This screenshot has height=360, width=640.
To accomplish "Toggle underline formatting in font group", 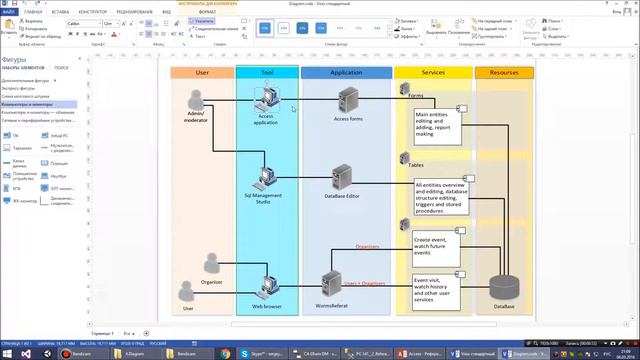I will (x=85, y=34).
